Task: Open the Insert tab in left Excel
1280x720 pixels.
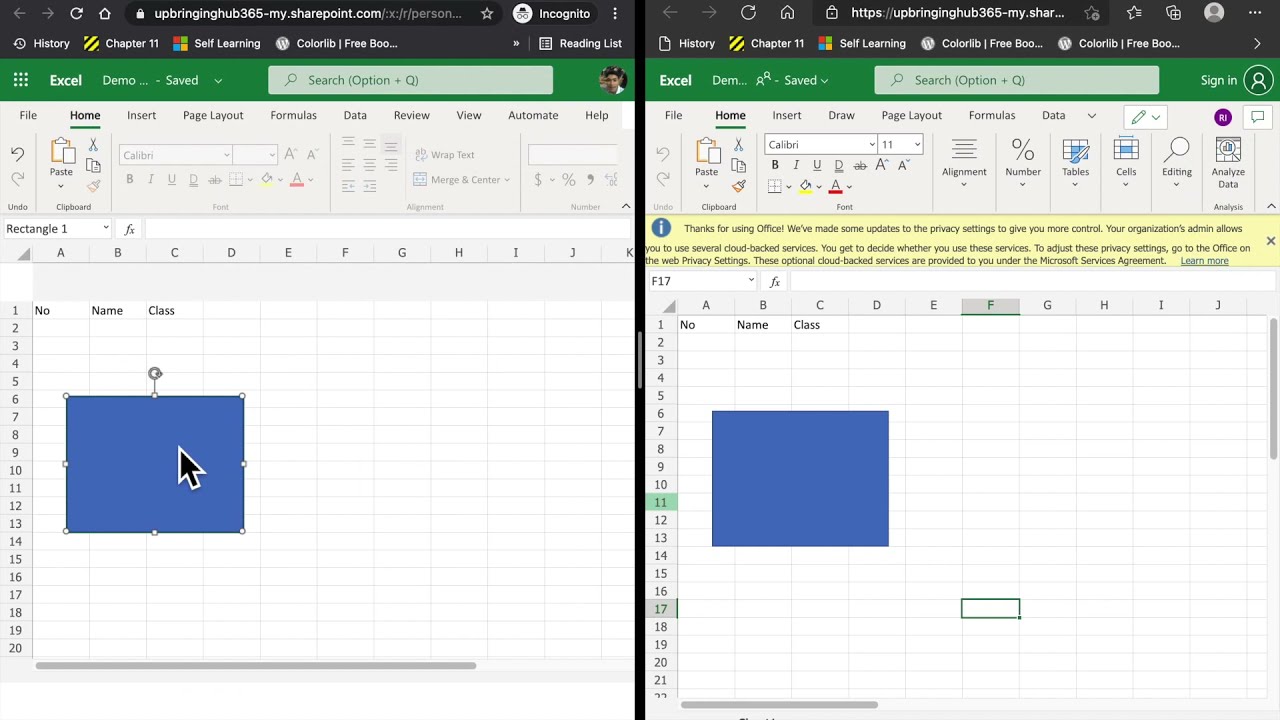Action: coord(142,115)
